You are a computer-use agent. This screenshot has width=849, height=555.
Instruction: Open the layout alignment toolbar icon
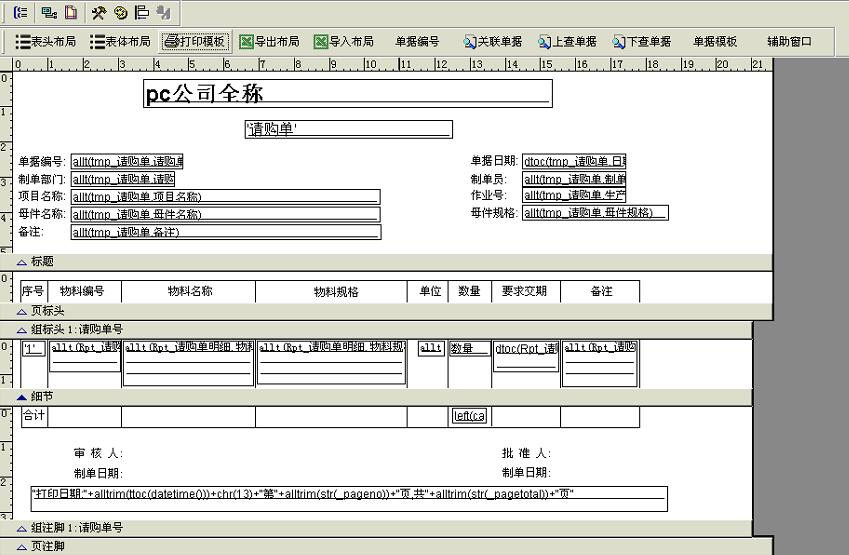[x=142, y=13]
